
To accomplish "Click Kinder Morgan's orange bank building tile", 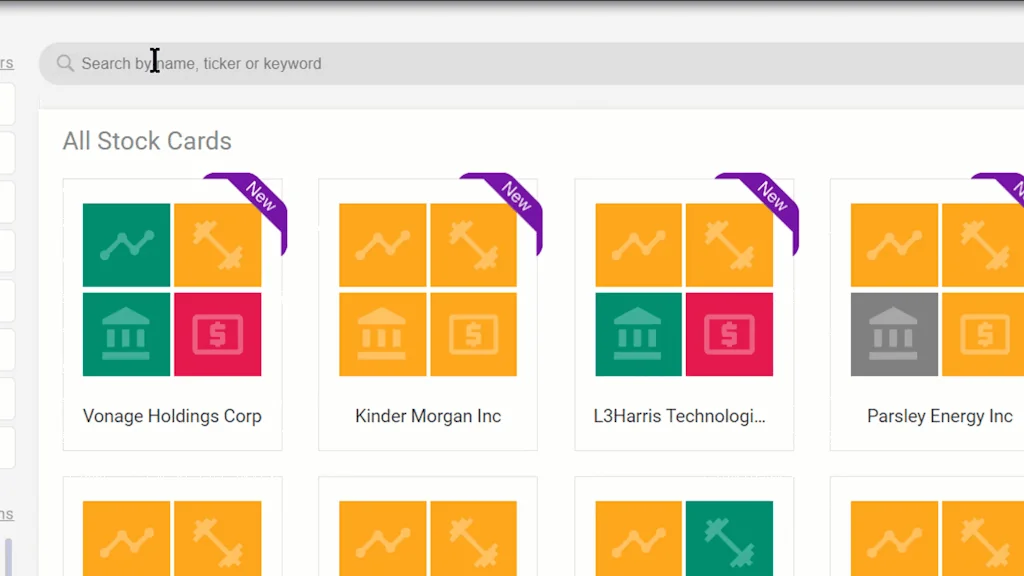I will tap(382, 334).
